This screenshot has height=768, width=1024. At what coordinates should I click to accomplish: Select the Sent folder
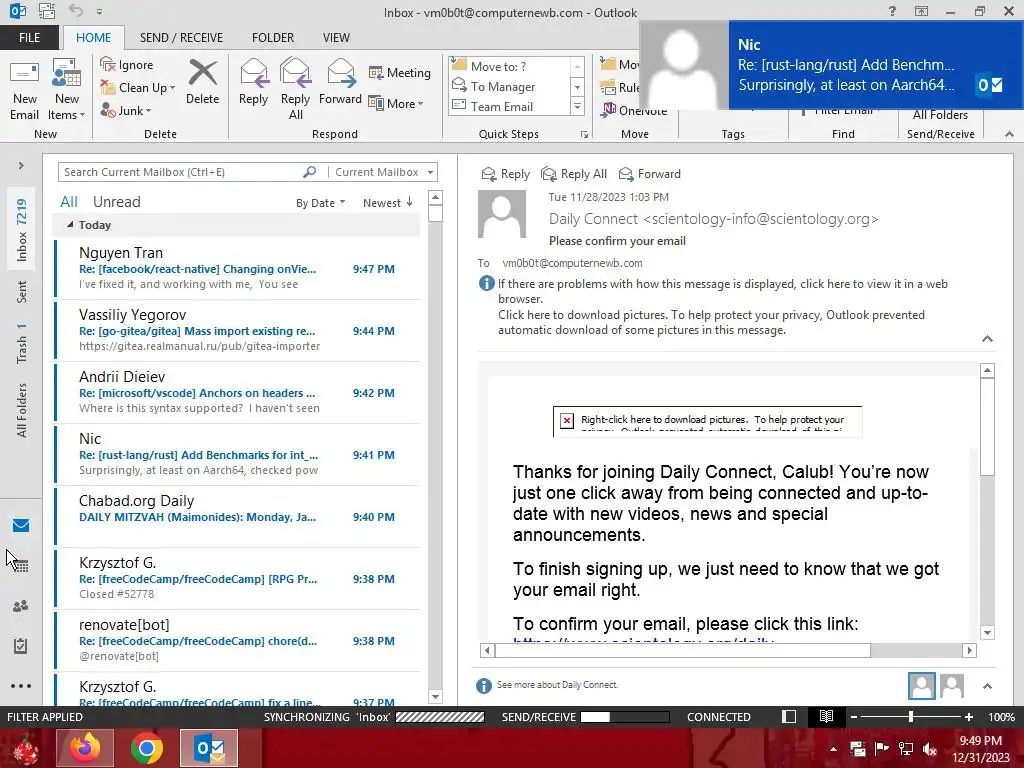click(22, 291)
